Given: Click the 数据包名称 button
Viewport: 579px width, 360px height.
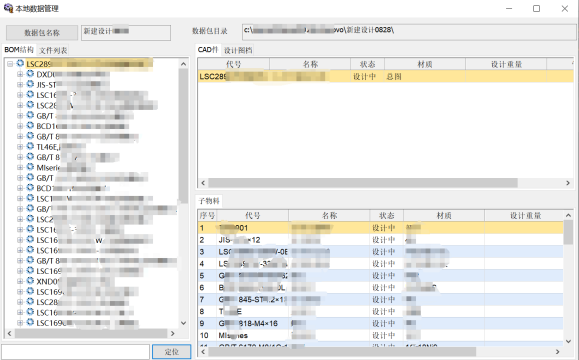Looking at the screenshot, I should [42, 32].
